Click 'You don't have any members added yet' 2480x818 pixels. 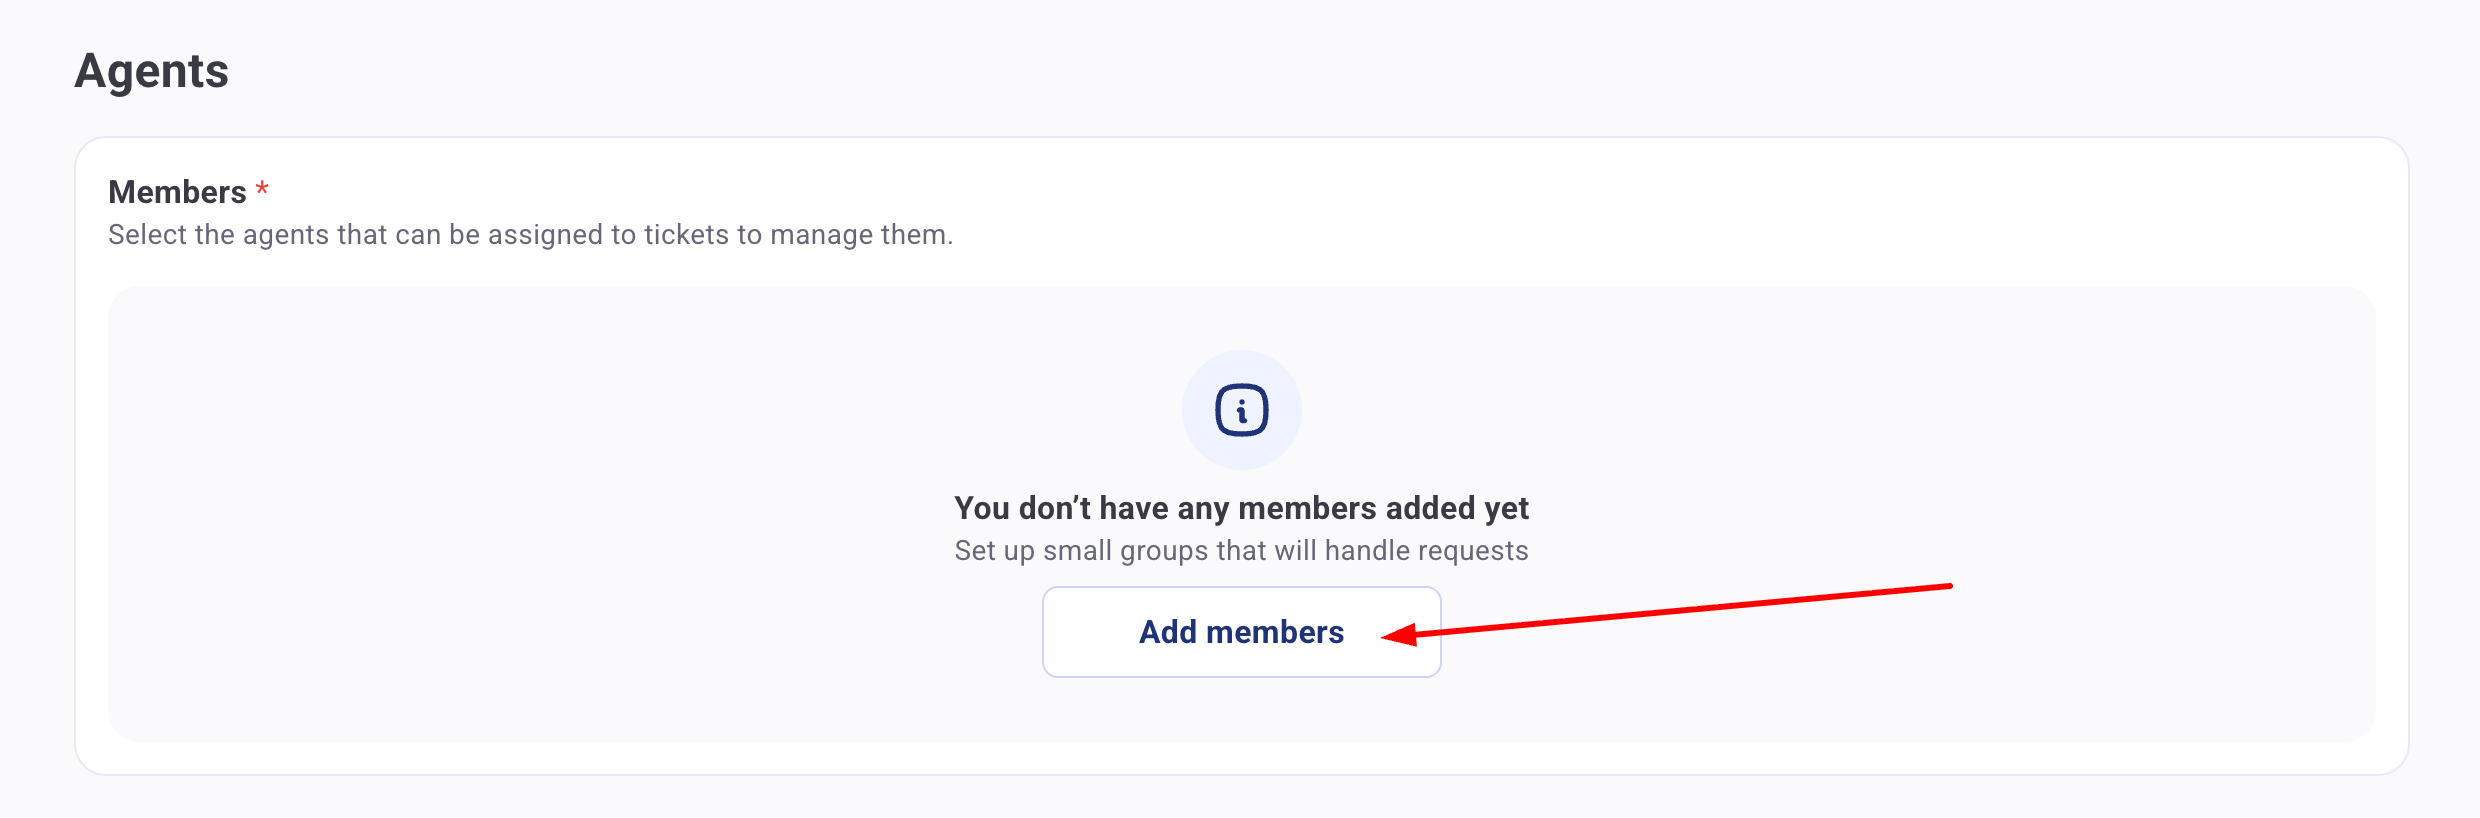click(1241, 508)
